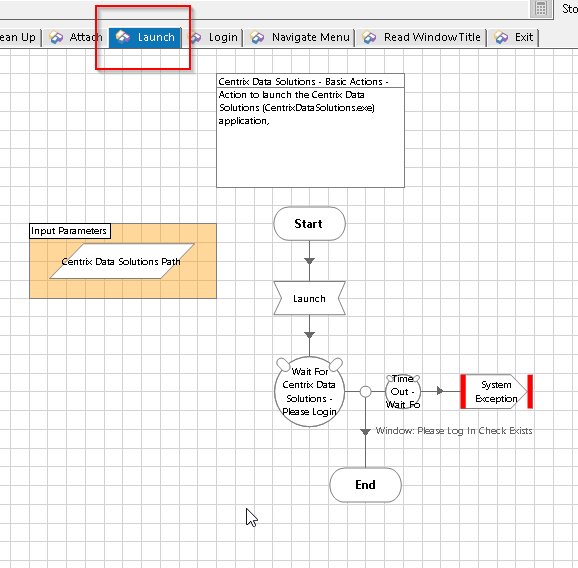Switch to the Navigate Menu tab
This screenshot has height=568, width=578.
pos(299,37)
